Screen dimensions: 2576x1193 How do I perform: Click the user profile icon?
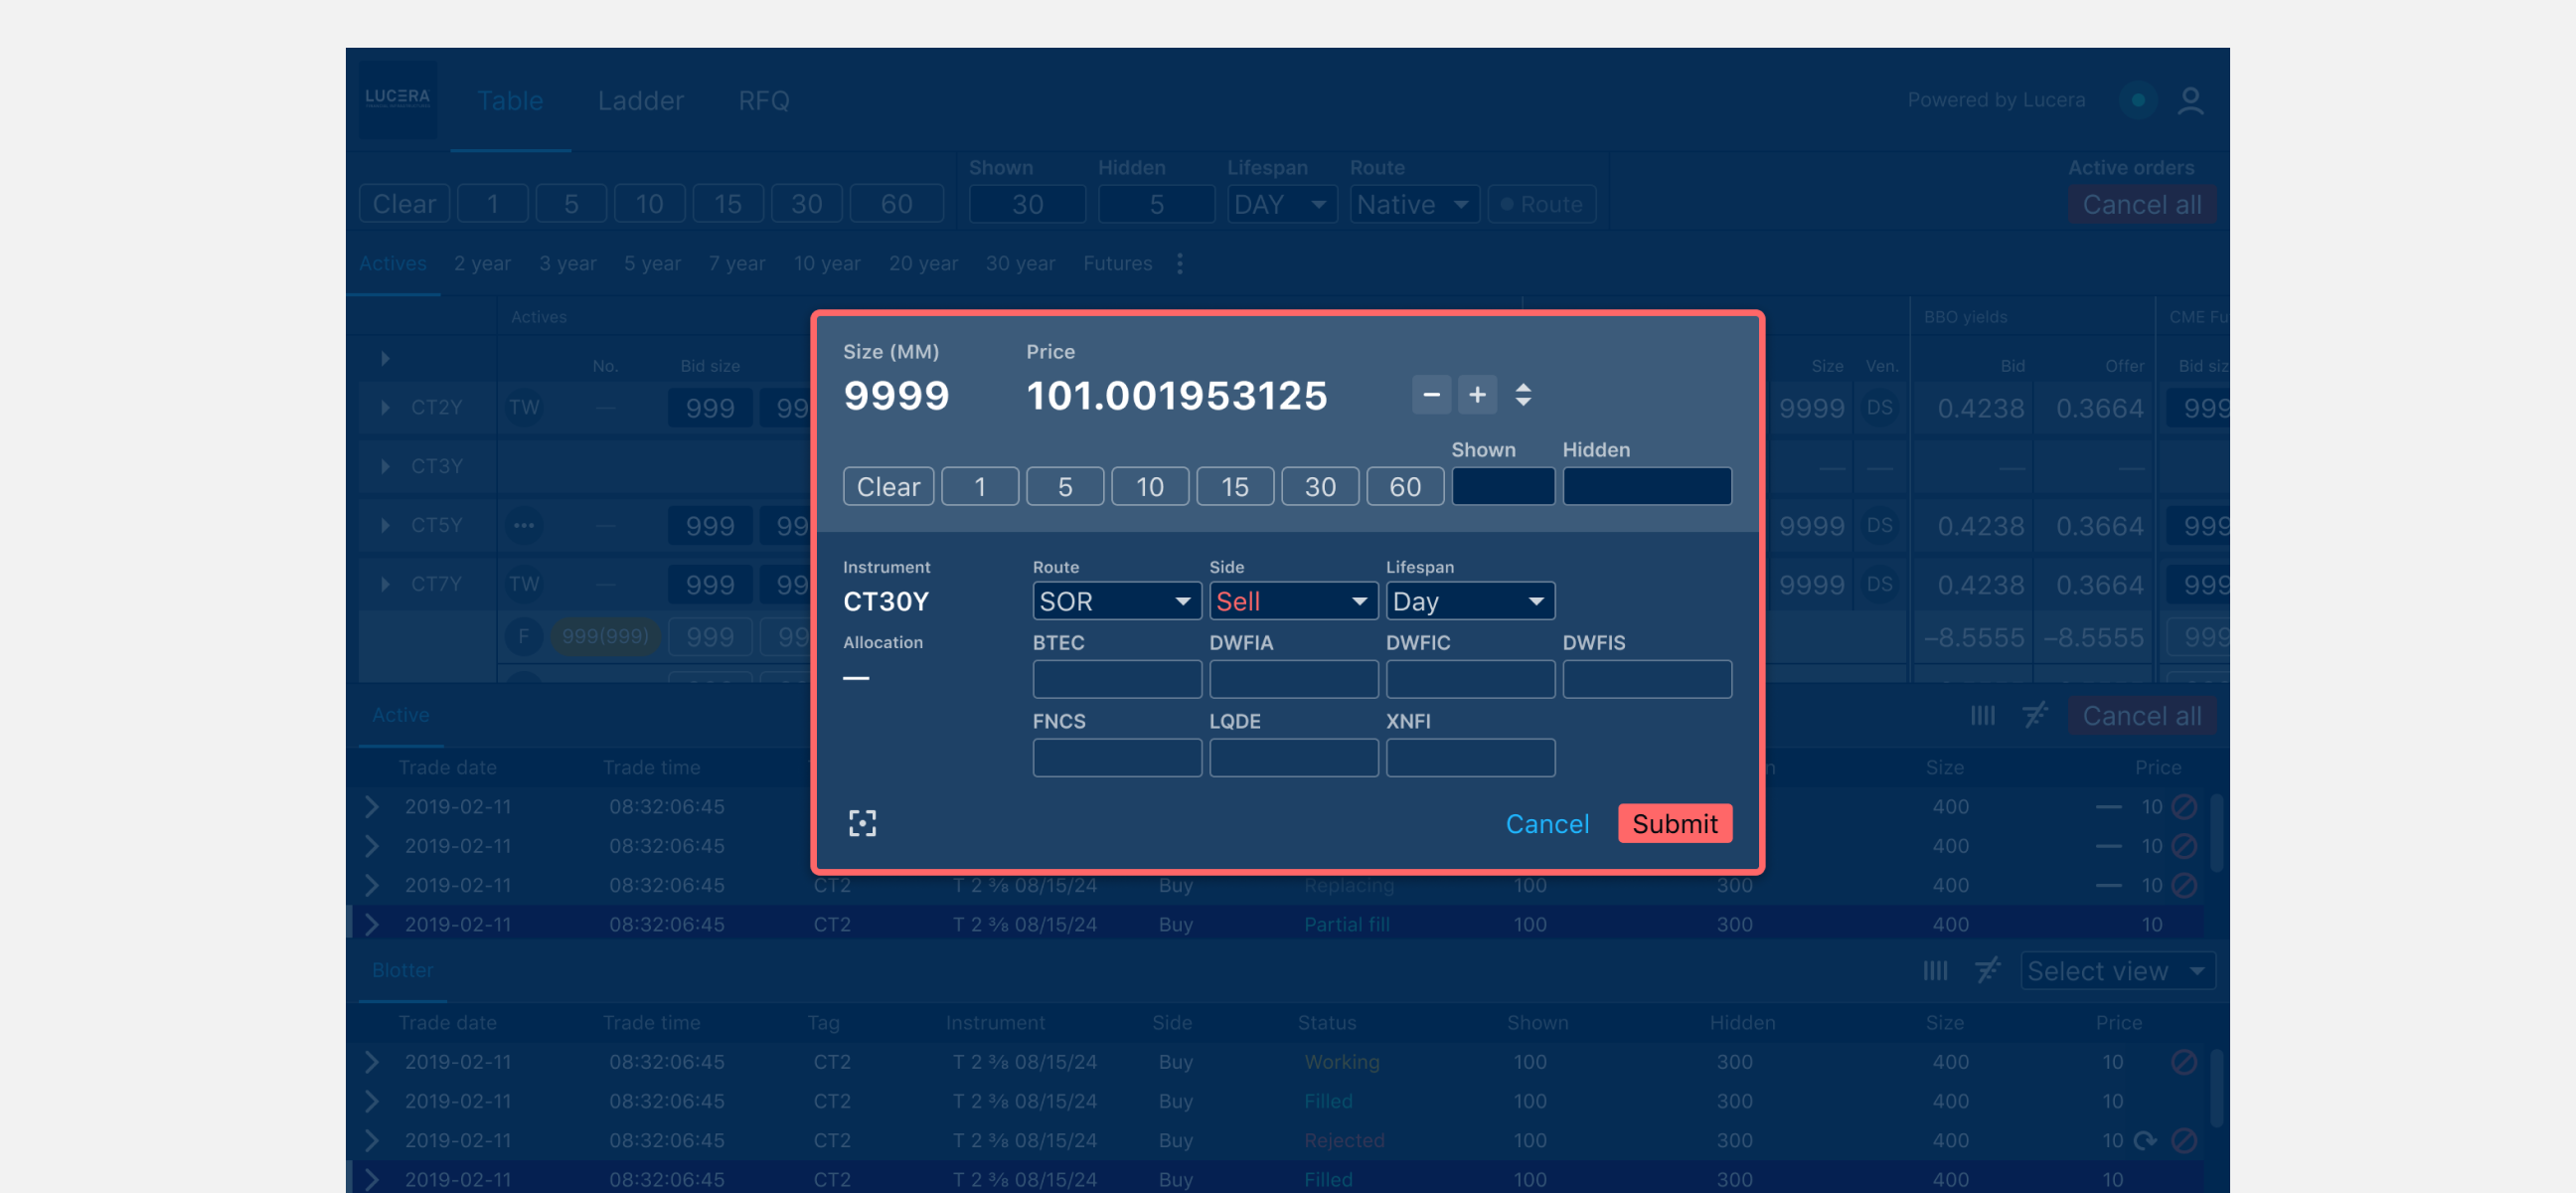pyautogui.click(x=2189, y=101)
